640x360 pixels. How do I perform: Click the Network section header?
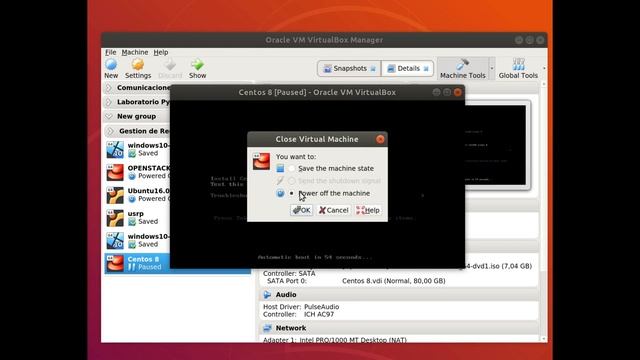click(x=398, y=328)
